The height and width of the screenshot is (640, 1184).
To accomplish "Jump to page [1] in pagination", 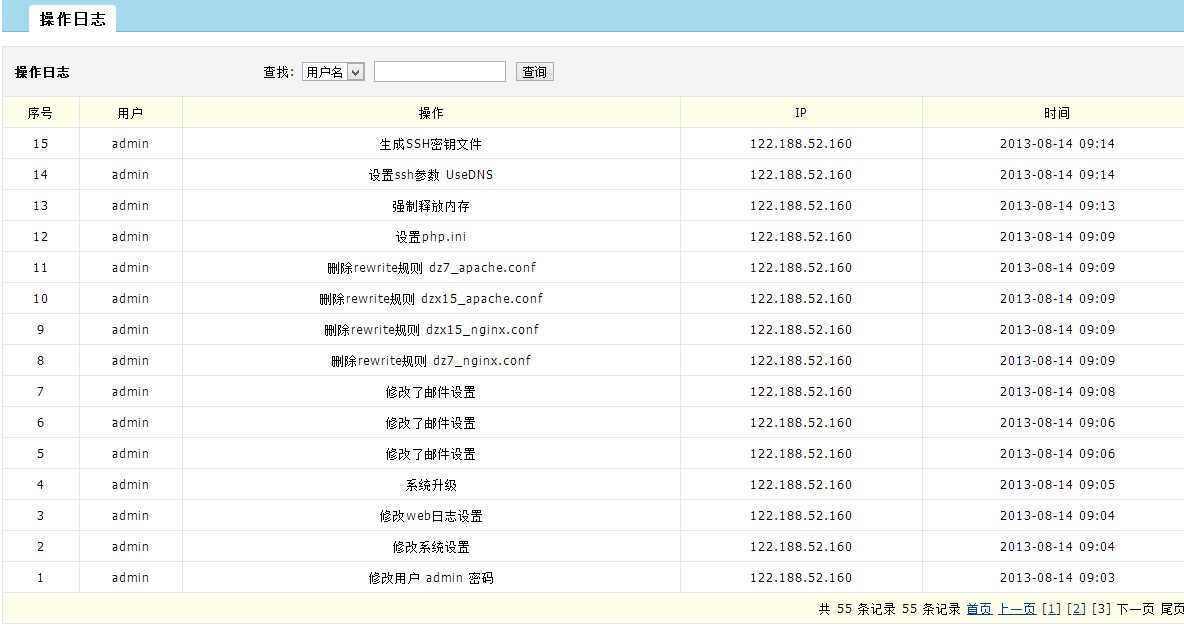I will coord(1051,609).
